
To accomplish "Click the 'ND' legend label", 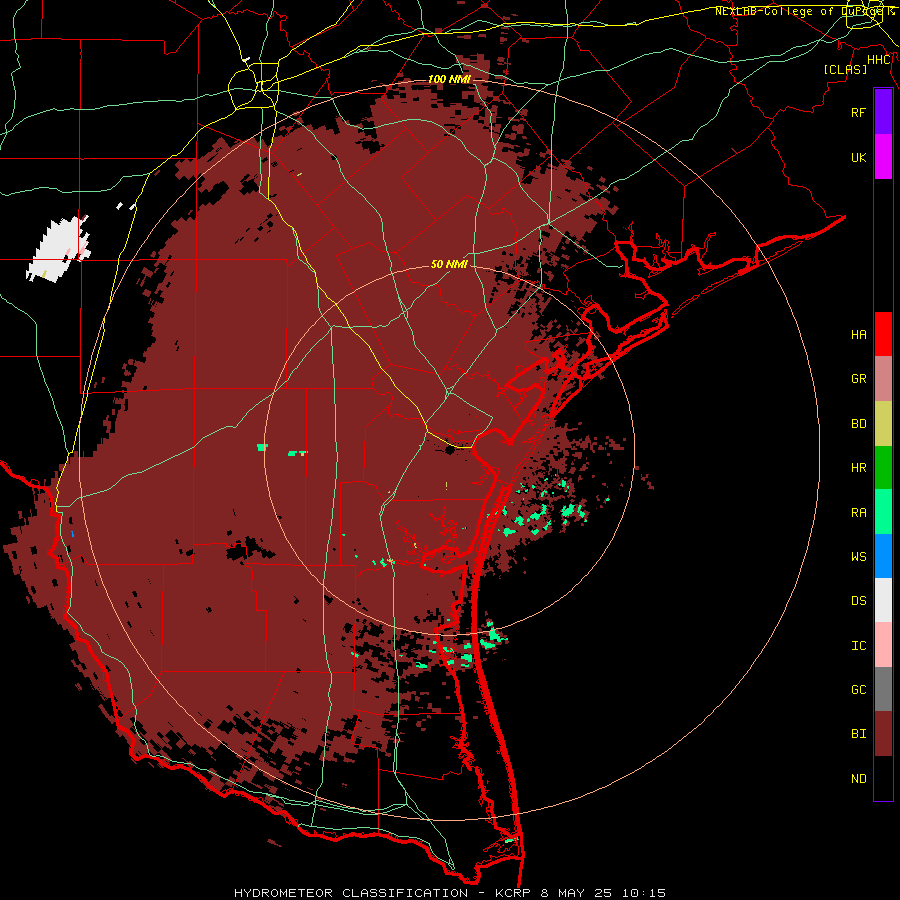I will point(858,779).
